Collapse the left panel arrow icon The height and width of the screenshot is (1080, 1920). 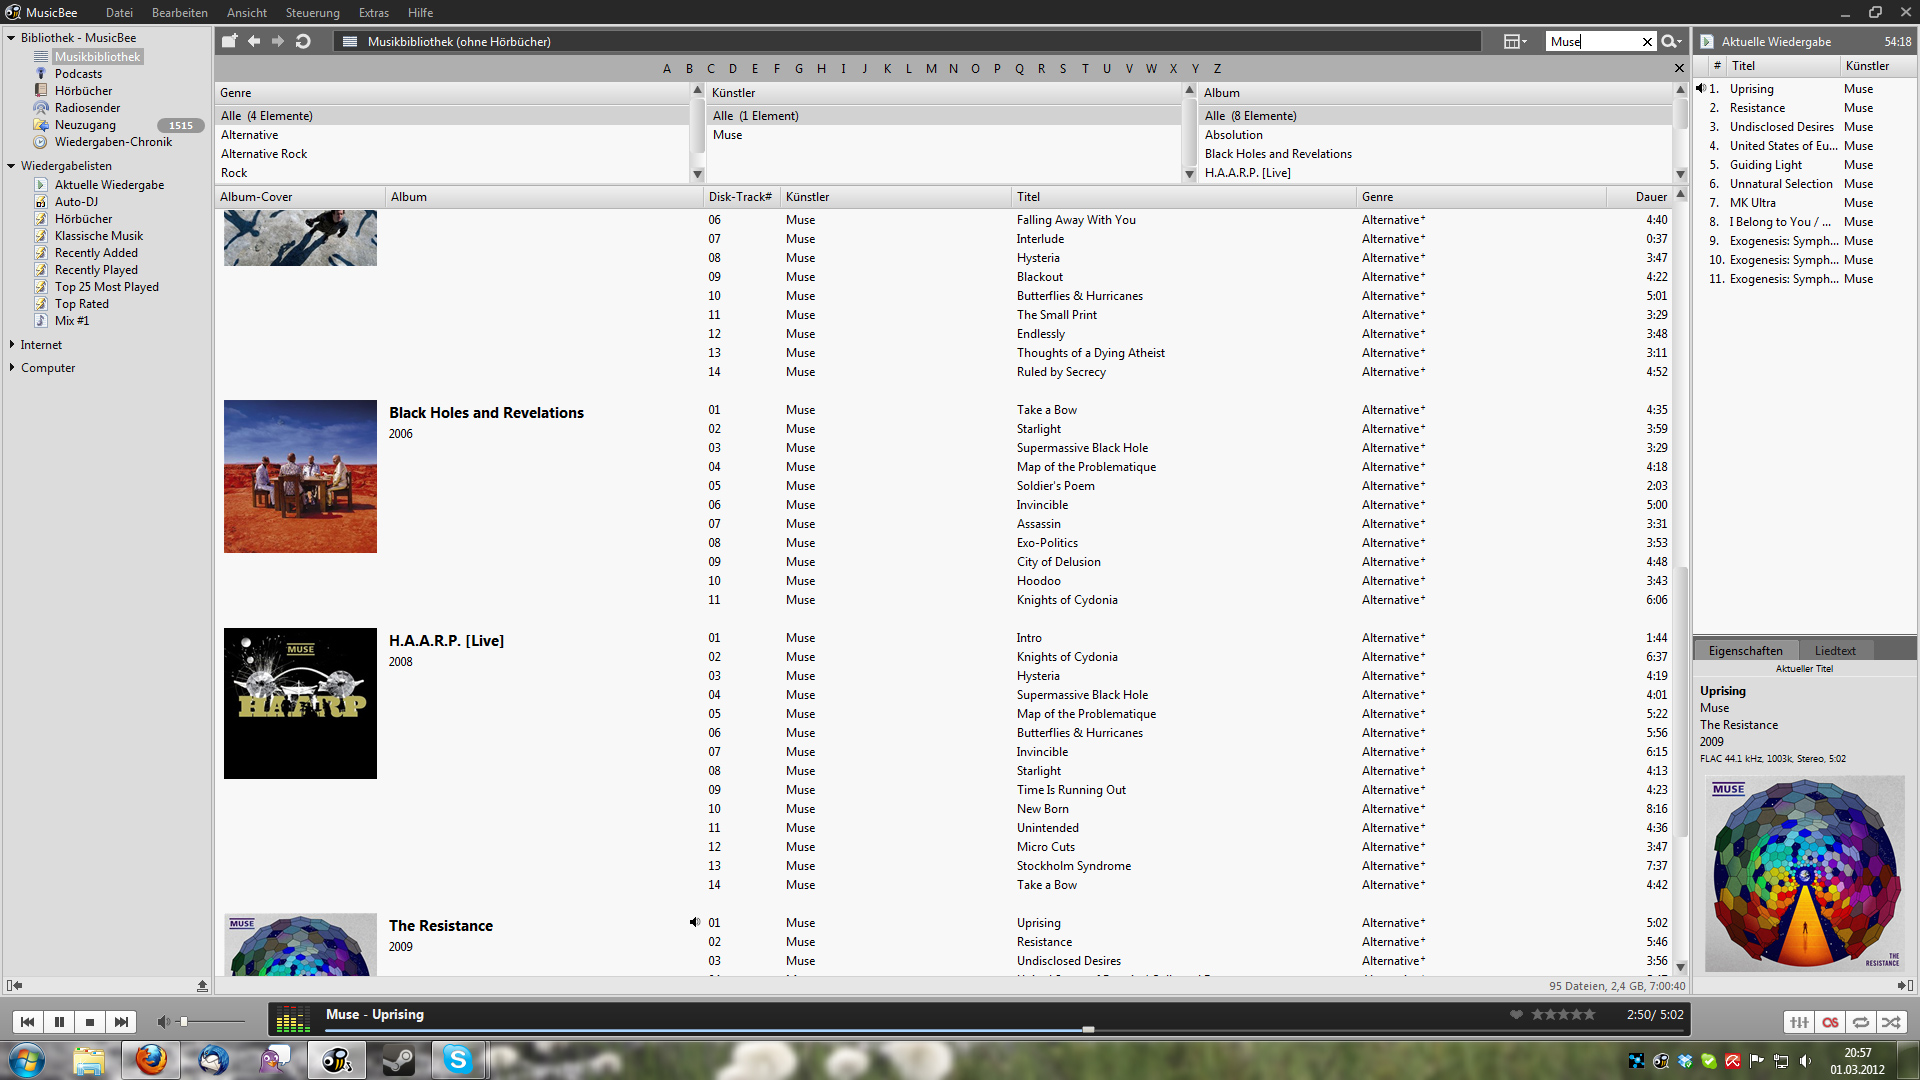coord(14,985)
